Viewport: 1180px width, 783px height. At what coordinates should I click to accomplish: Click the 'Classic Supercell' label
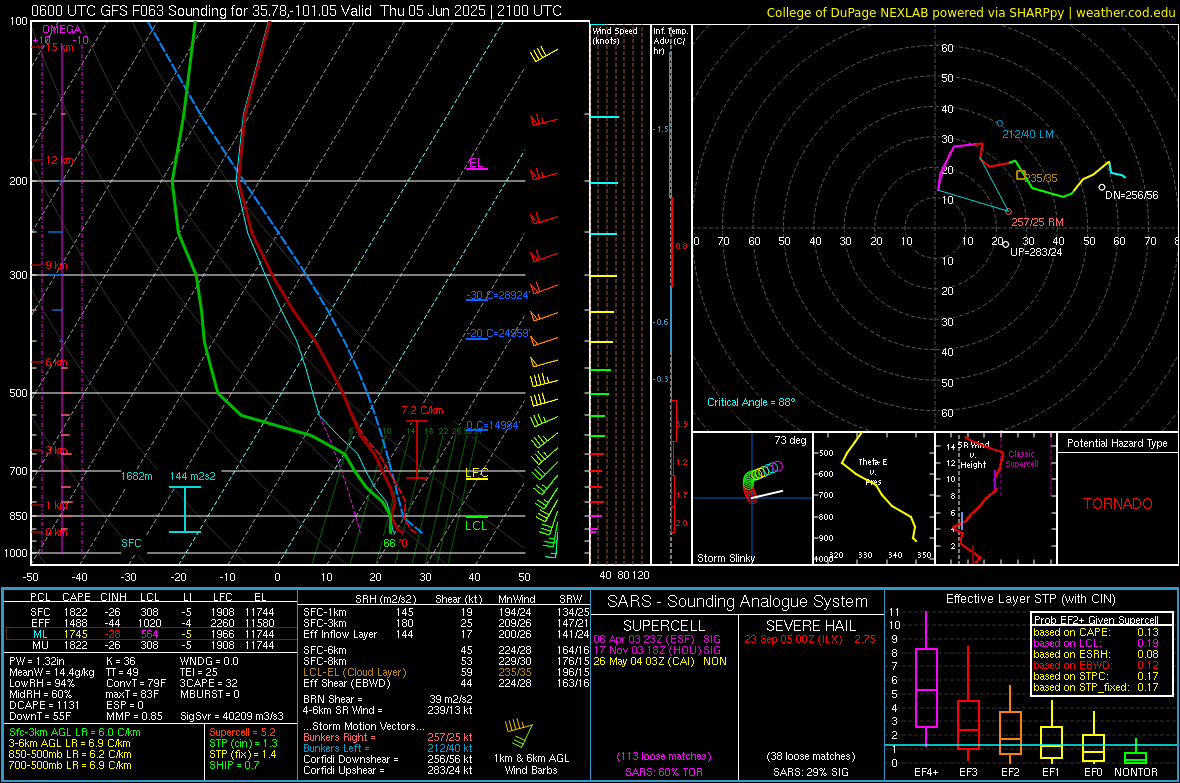tap(1021, 459)
